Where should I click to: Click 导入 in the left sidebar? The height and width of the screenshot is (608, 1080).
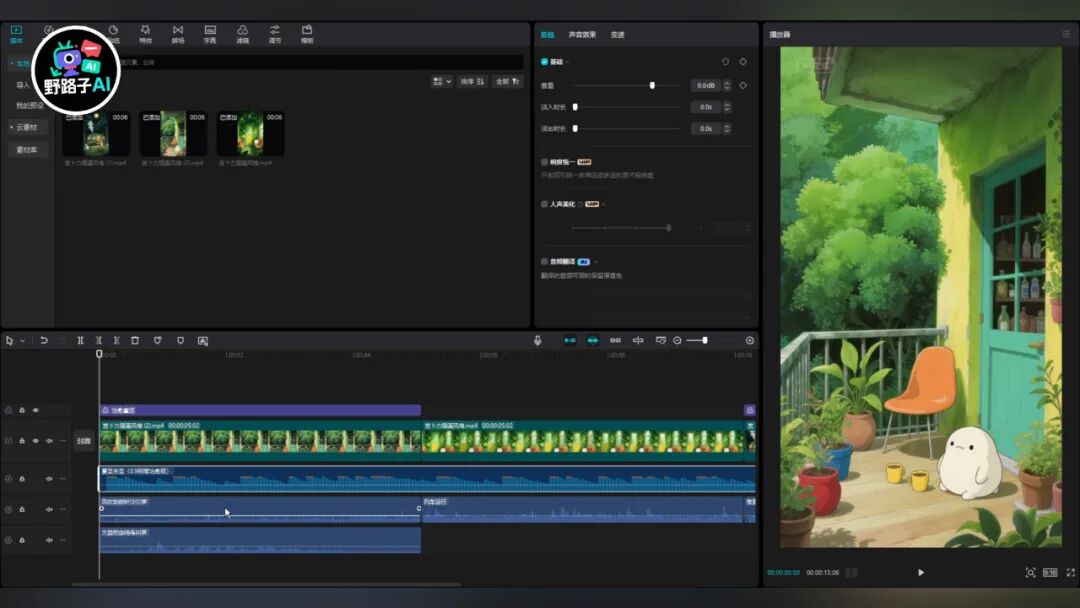coord(23,85)
